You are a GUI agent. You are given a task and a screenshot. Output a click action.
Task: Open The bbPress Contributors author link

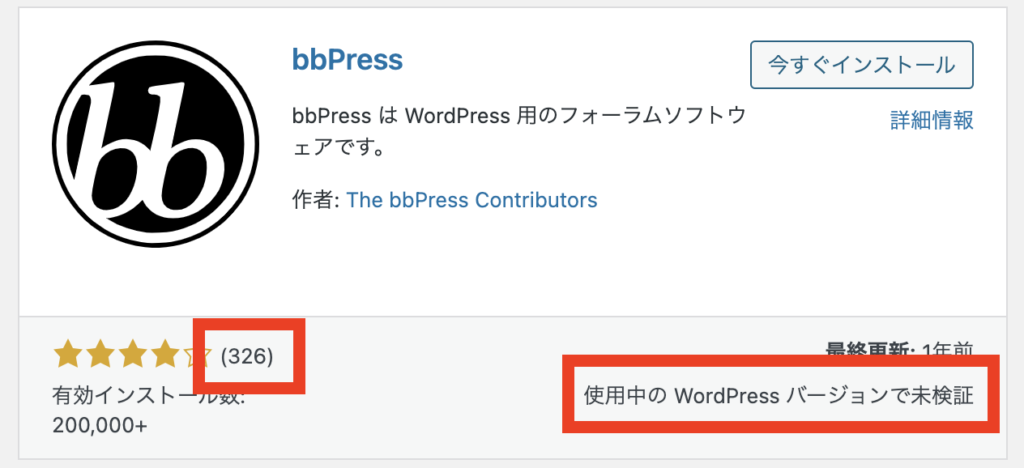pyautogui.click(x=472, y=199)
